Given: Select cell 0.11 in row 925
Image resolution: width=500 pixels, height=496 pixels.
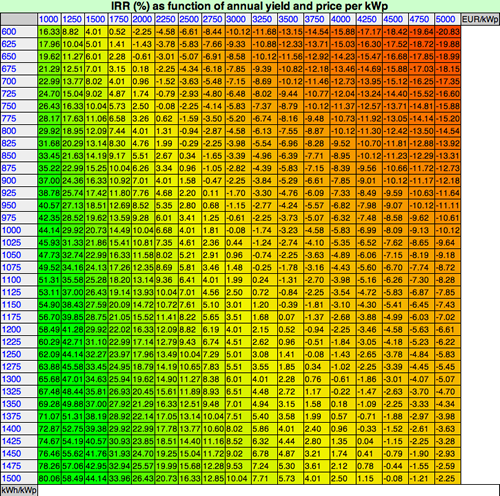Looking at the screenshot, I should (x=213, y=193).
